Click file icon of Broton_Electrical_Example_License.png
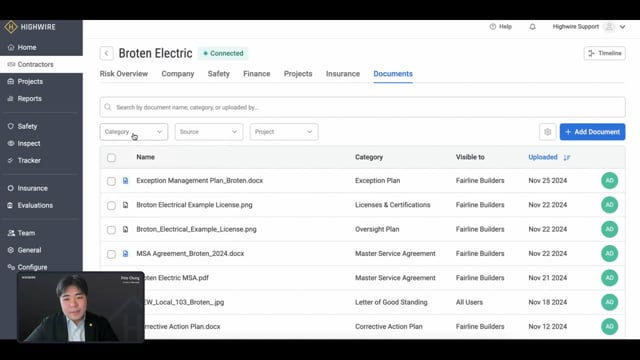The width and height of the screenshot is (640, 360). tap(126, 229)
